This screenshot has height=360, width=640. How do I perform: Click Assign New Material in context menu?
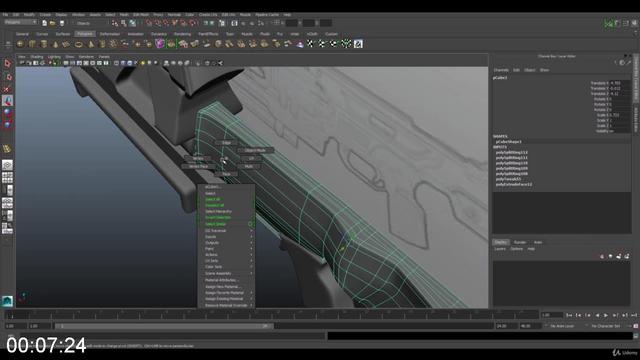click(x=223, y=287)
